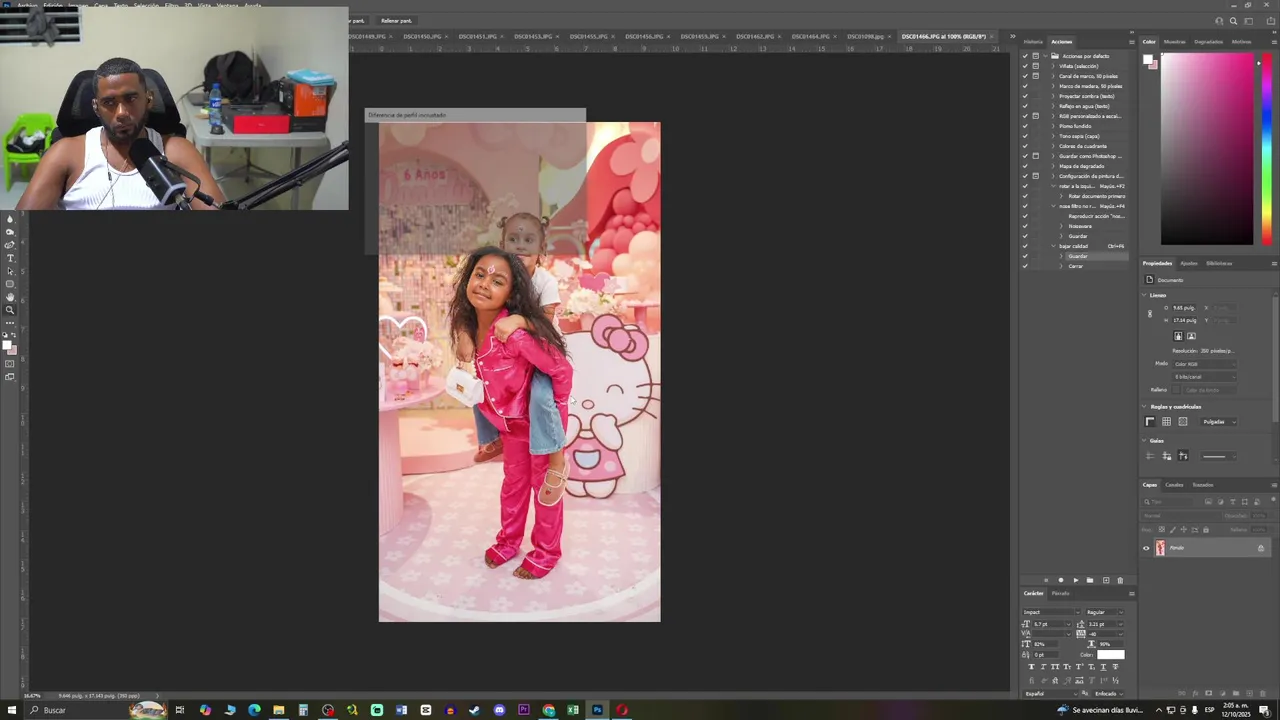Set canvas orientation to landscape
Screen dimensions: 1280x720
pyautogui.click(x=1191, y=336)
